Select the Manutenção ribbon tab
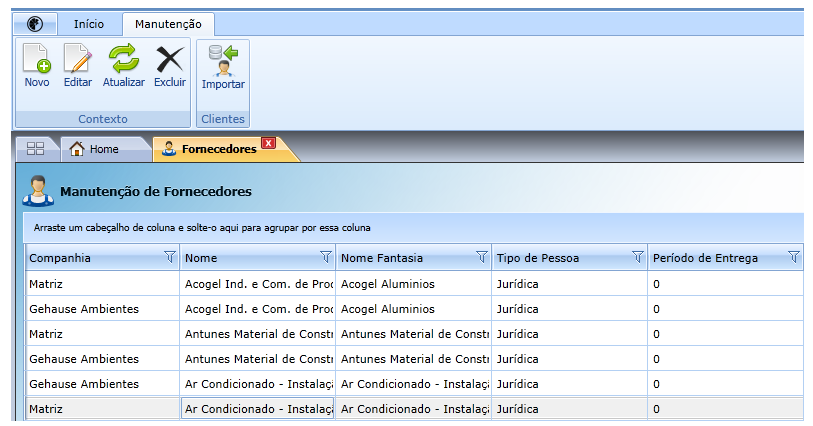This screenshot has width=813, height=426. 168,24
